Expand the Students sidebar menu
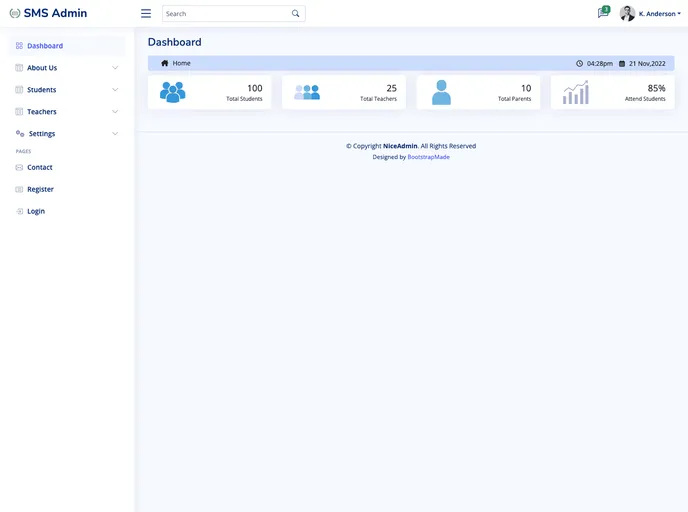Viewport: 688px width, 512px height. point(42,90)
